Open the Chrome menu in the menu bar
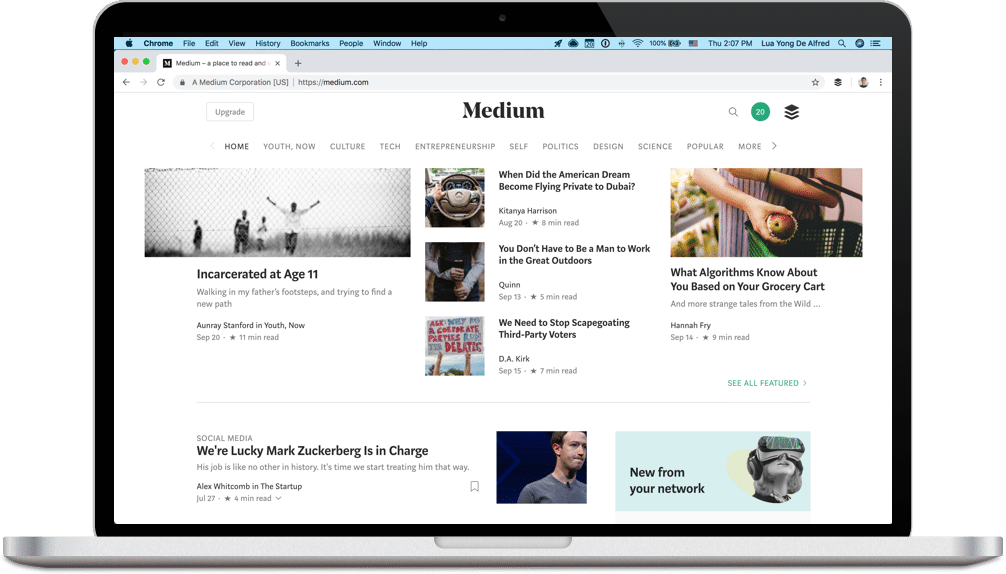Screen dimensions: 1006x574 click(158, 43)
